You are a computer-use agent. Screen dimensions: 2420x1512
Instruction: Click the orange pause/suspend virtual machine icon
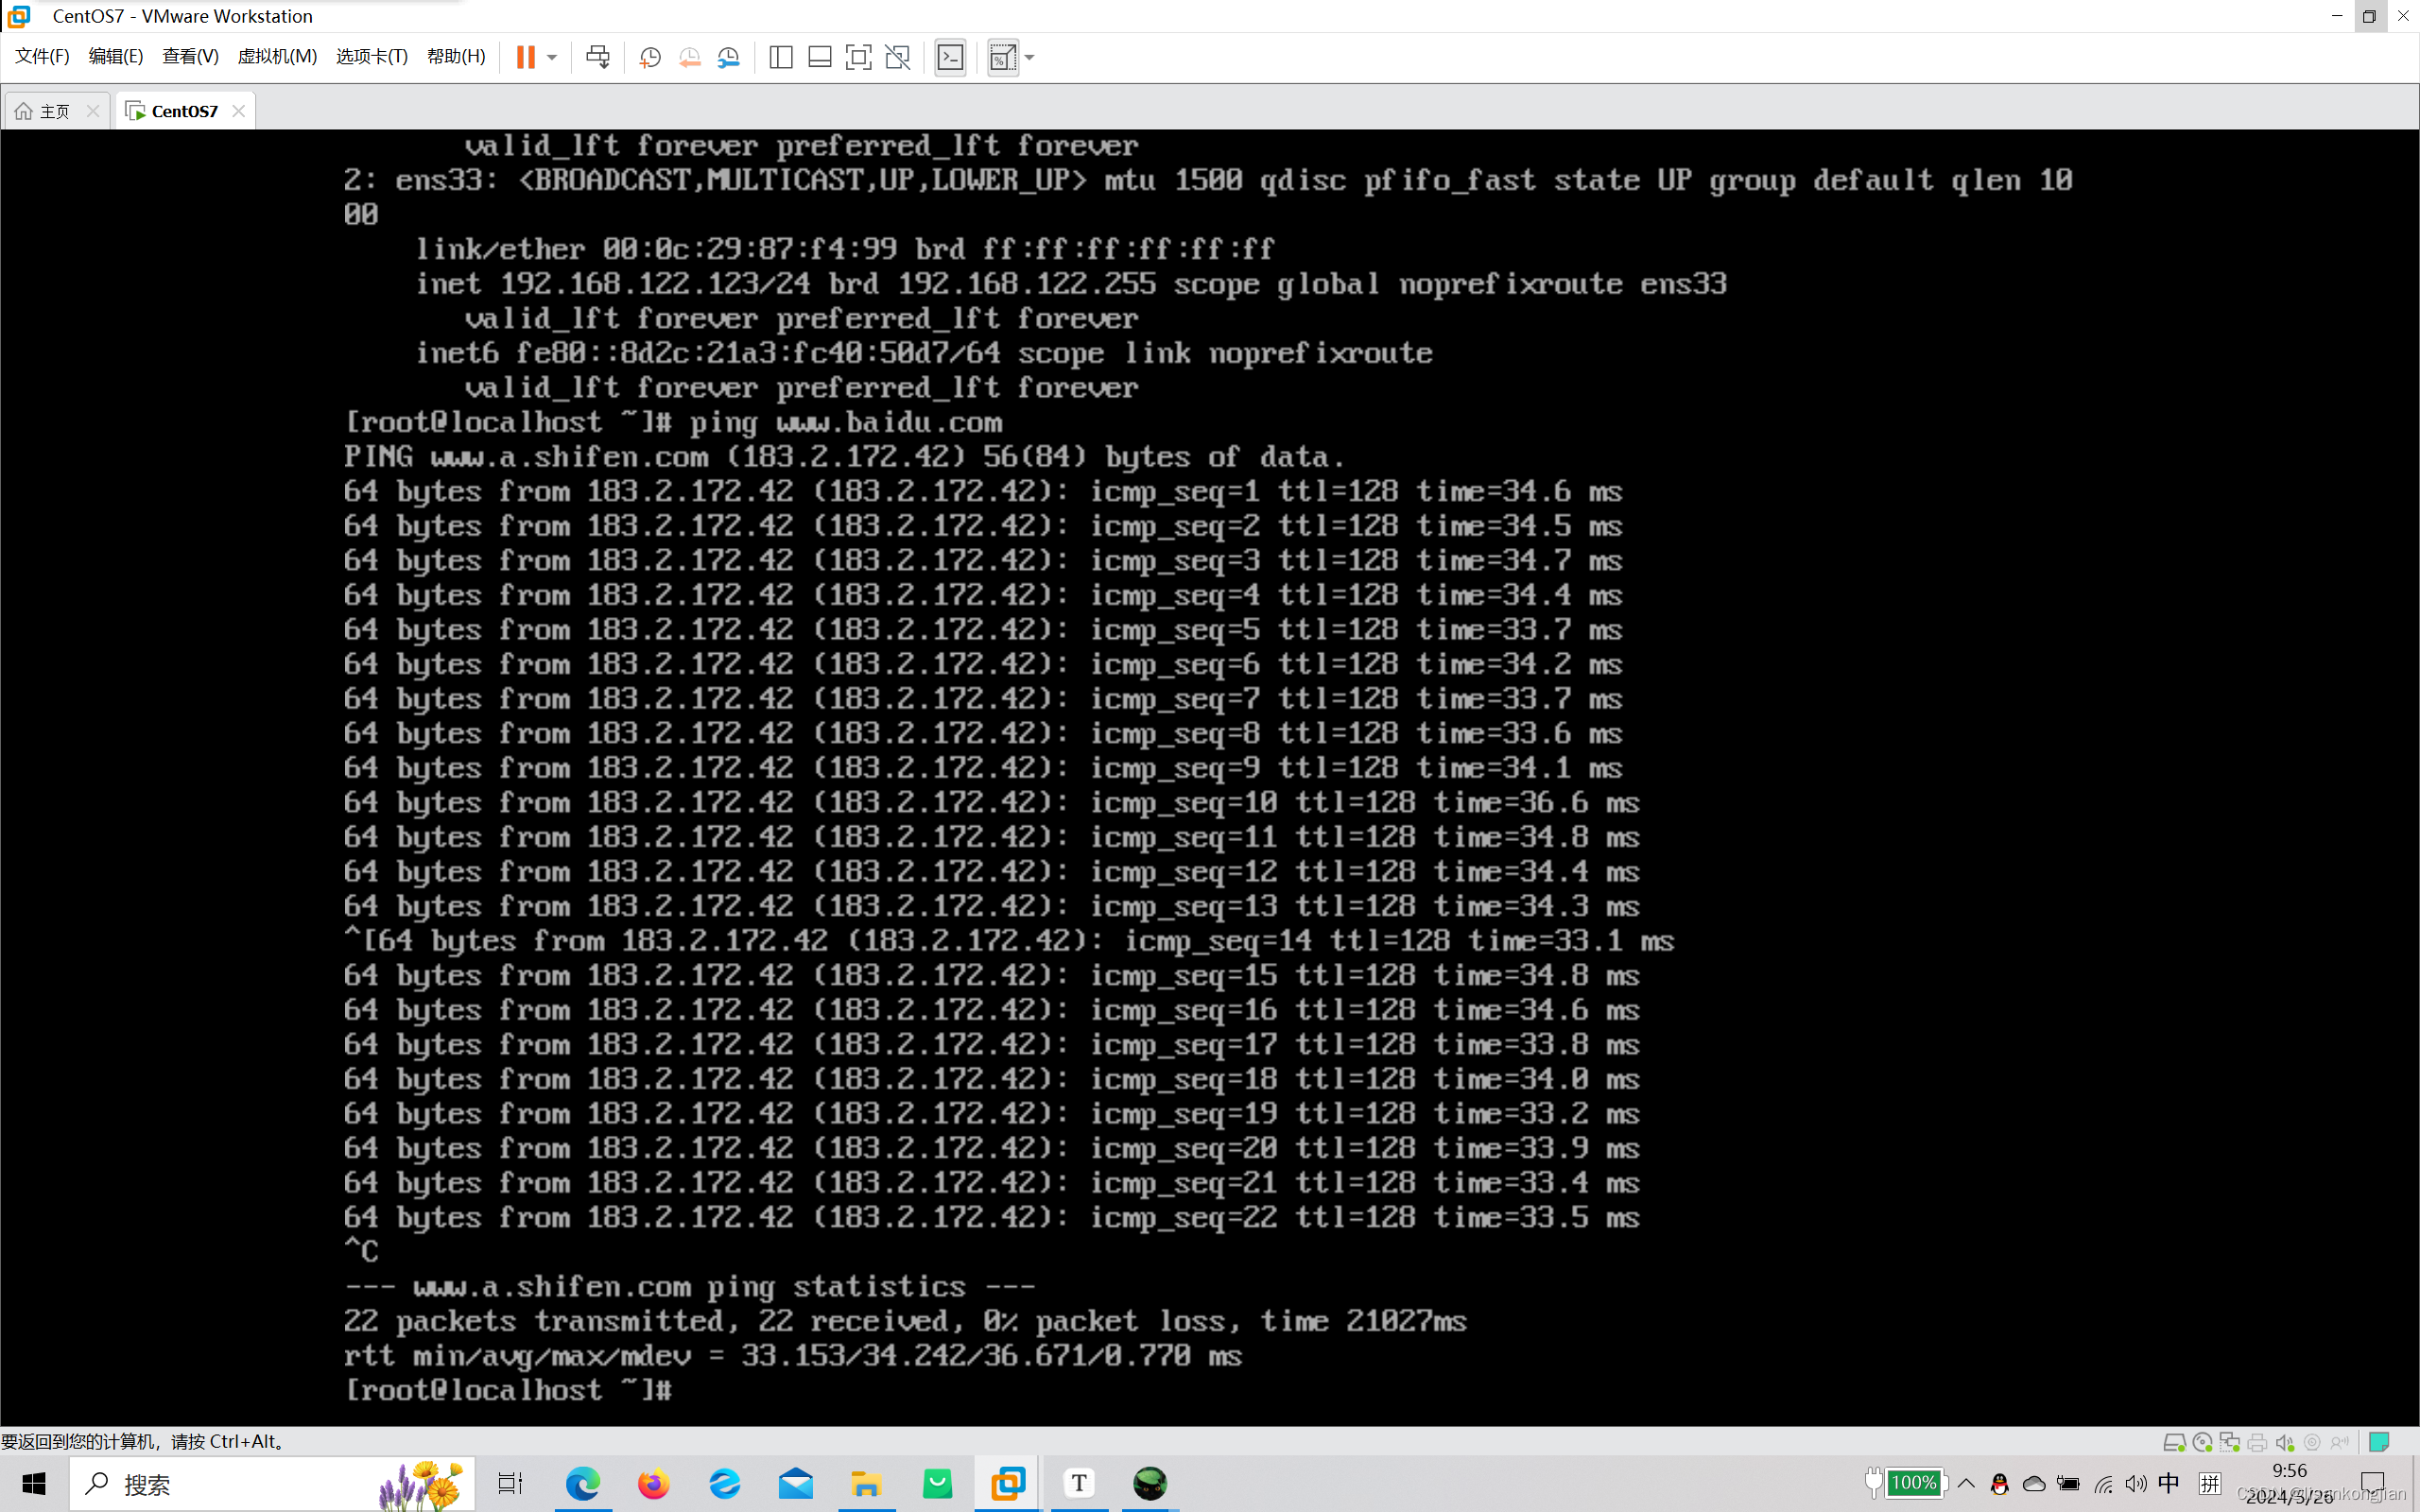tap(525, 57)
